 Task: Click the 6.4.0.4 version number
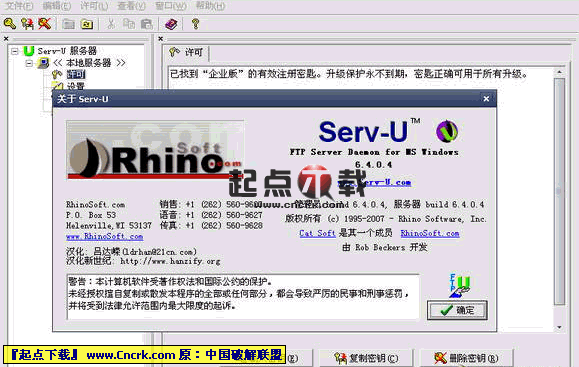[x=374, y=165]
